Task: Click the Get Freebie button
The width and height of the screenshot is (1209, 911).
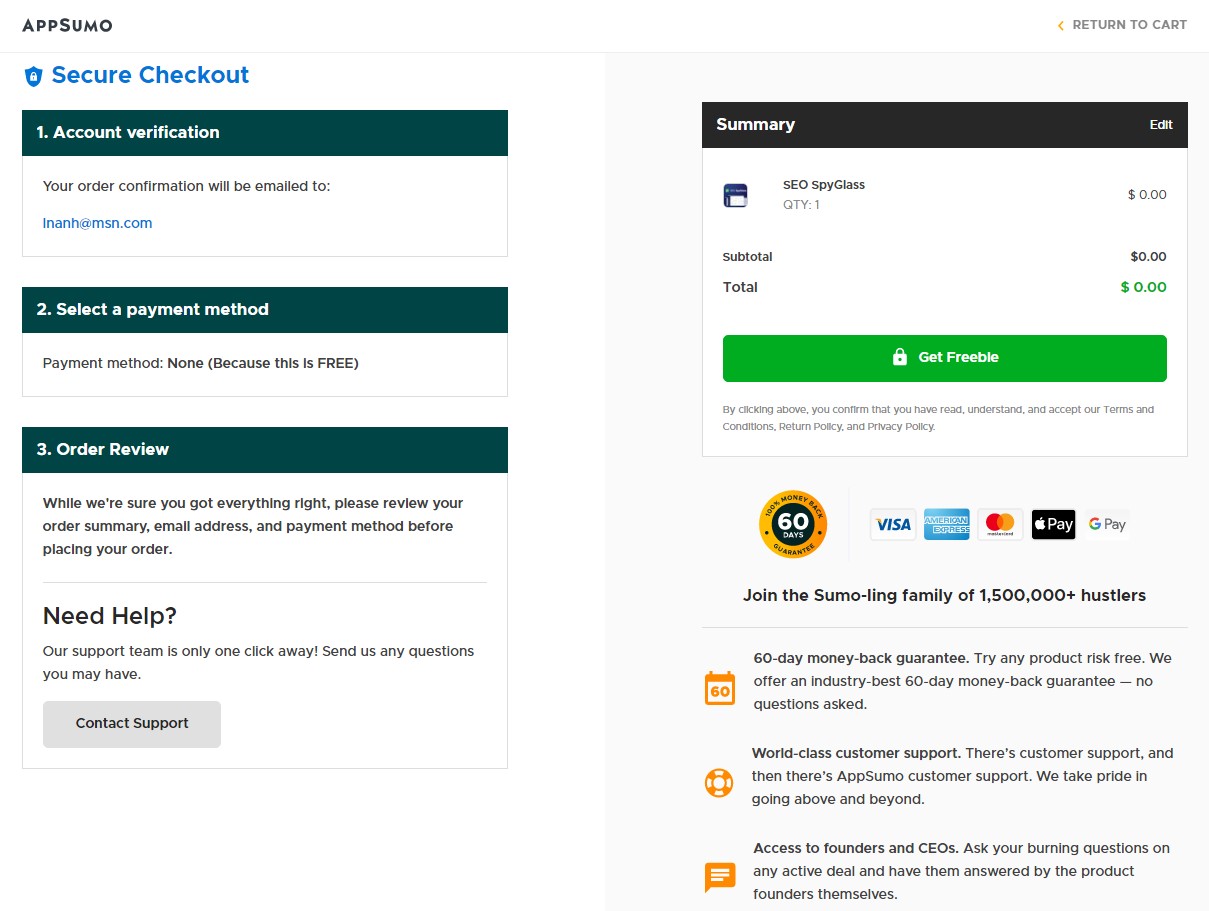Action: [945, 358]
